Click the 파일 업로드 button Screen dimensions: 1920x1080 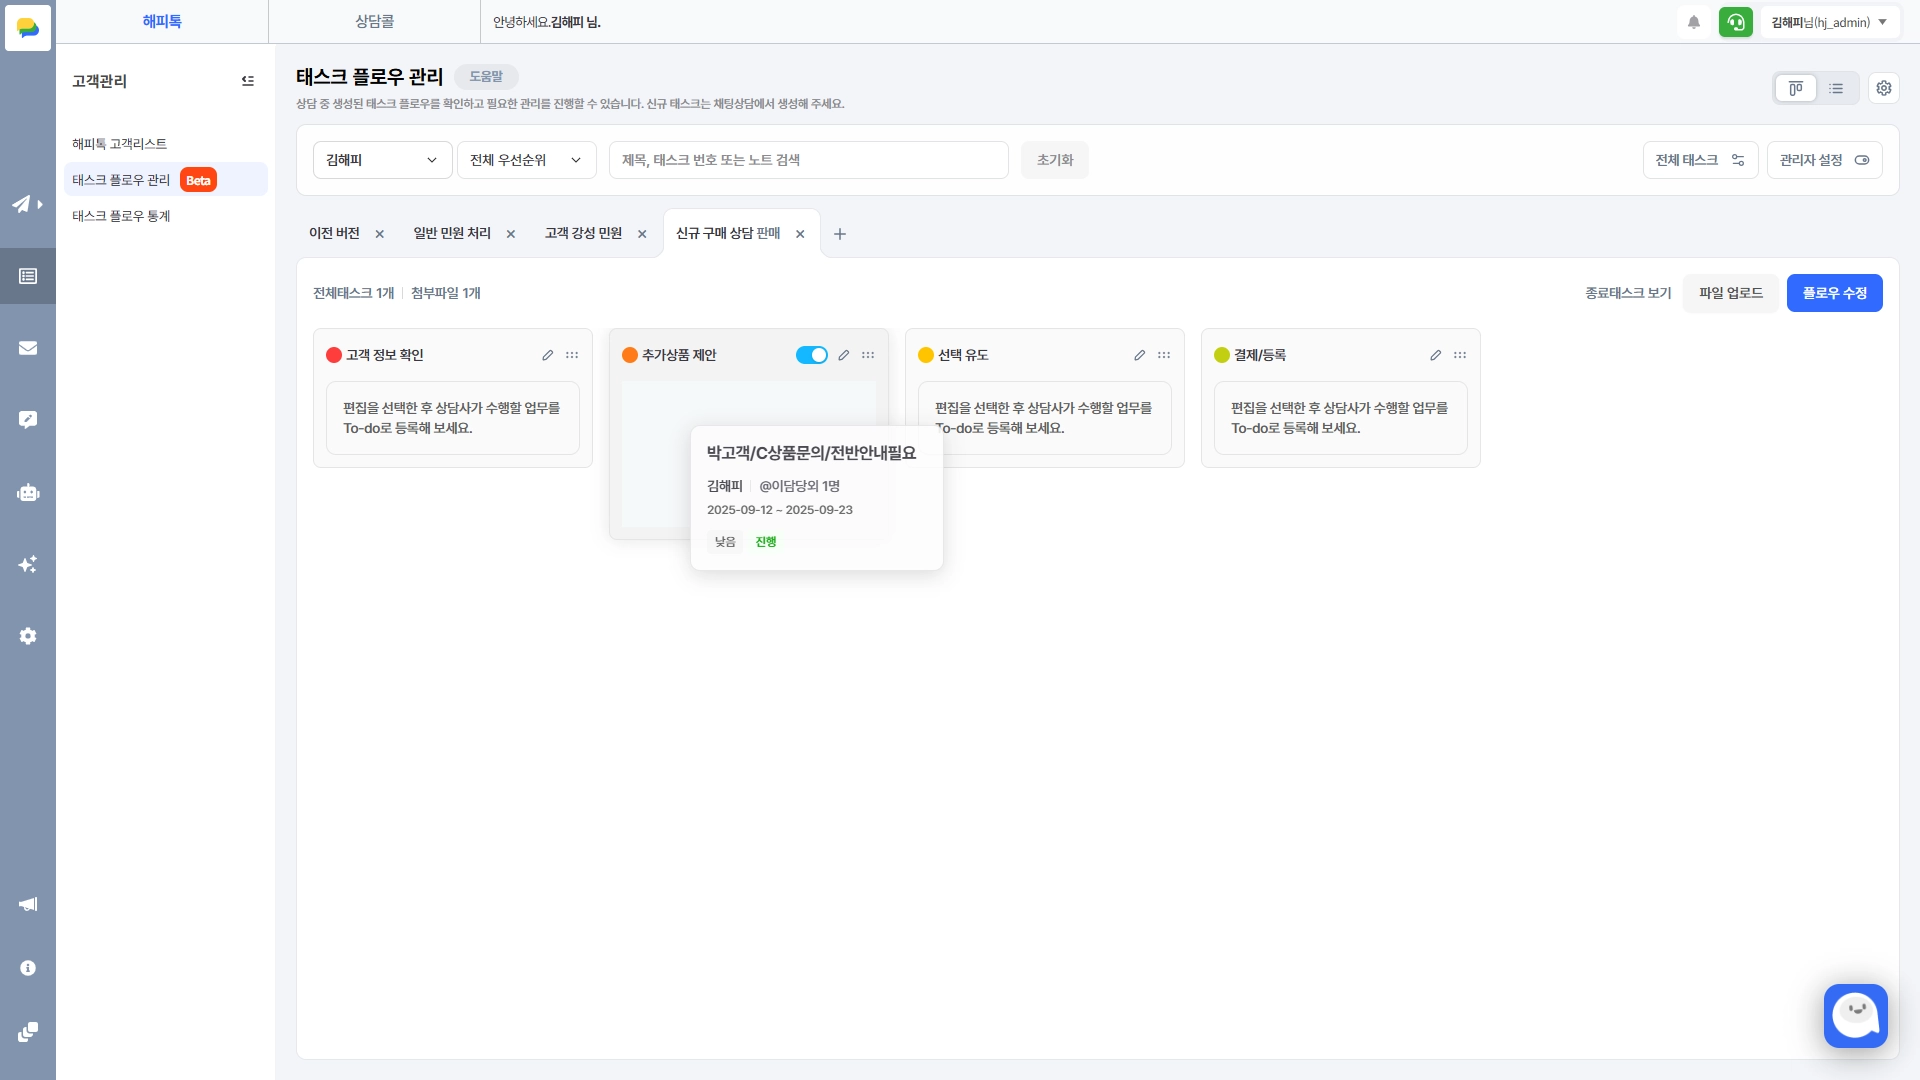pyautogui.click(x=1730, y=293)
